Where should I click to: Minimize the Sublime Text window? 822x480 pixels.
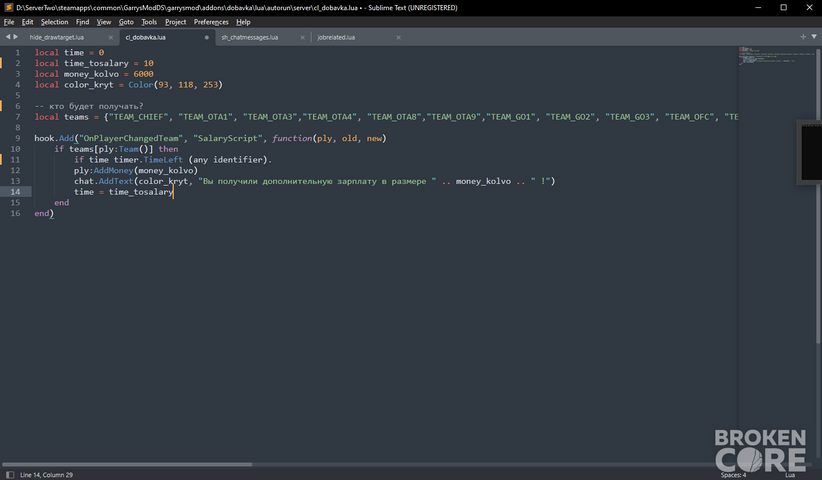pos(758,7)
